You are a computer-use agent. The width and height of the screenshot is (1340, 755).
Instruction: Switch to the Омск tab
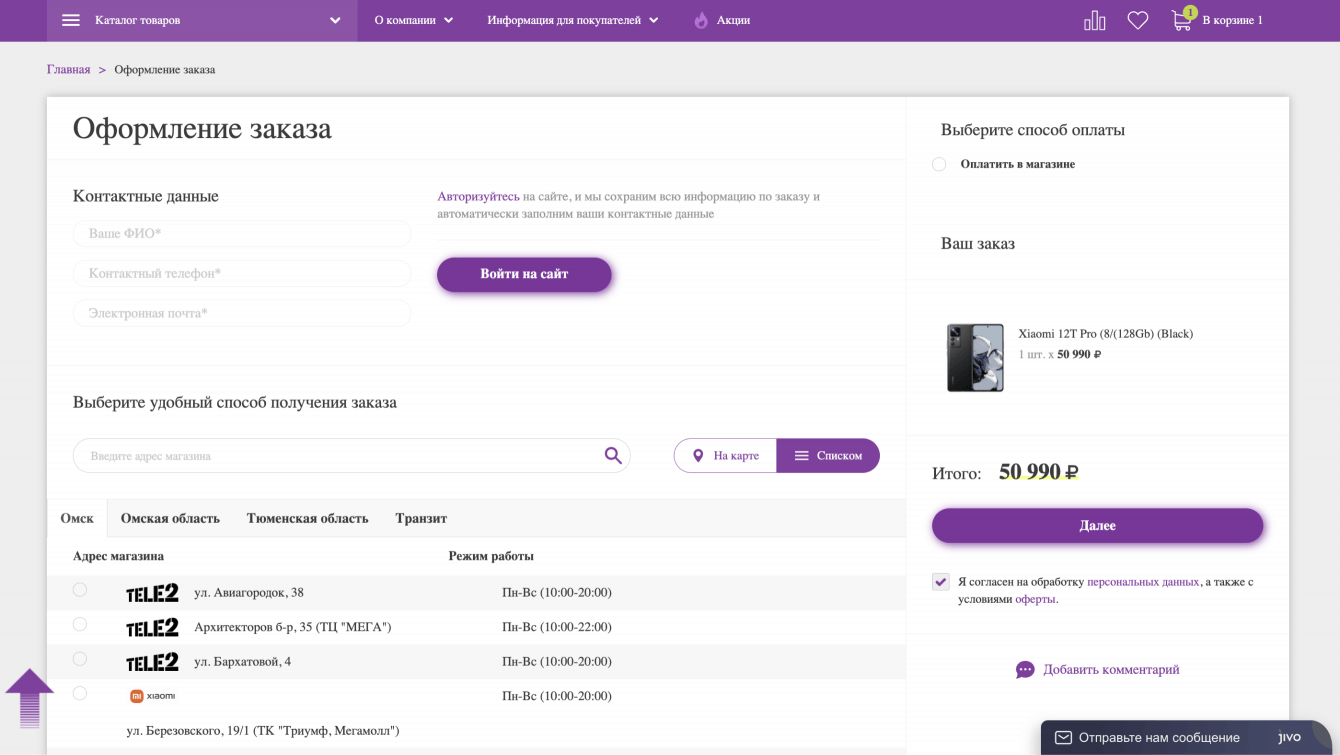(x=77, y=518)
